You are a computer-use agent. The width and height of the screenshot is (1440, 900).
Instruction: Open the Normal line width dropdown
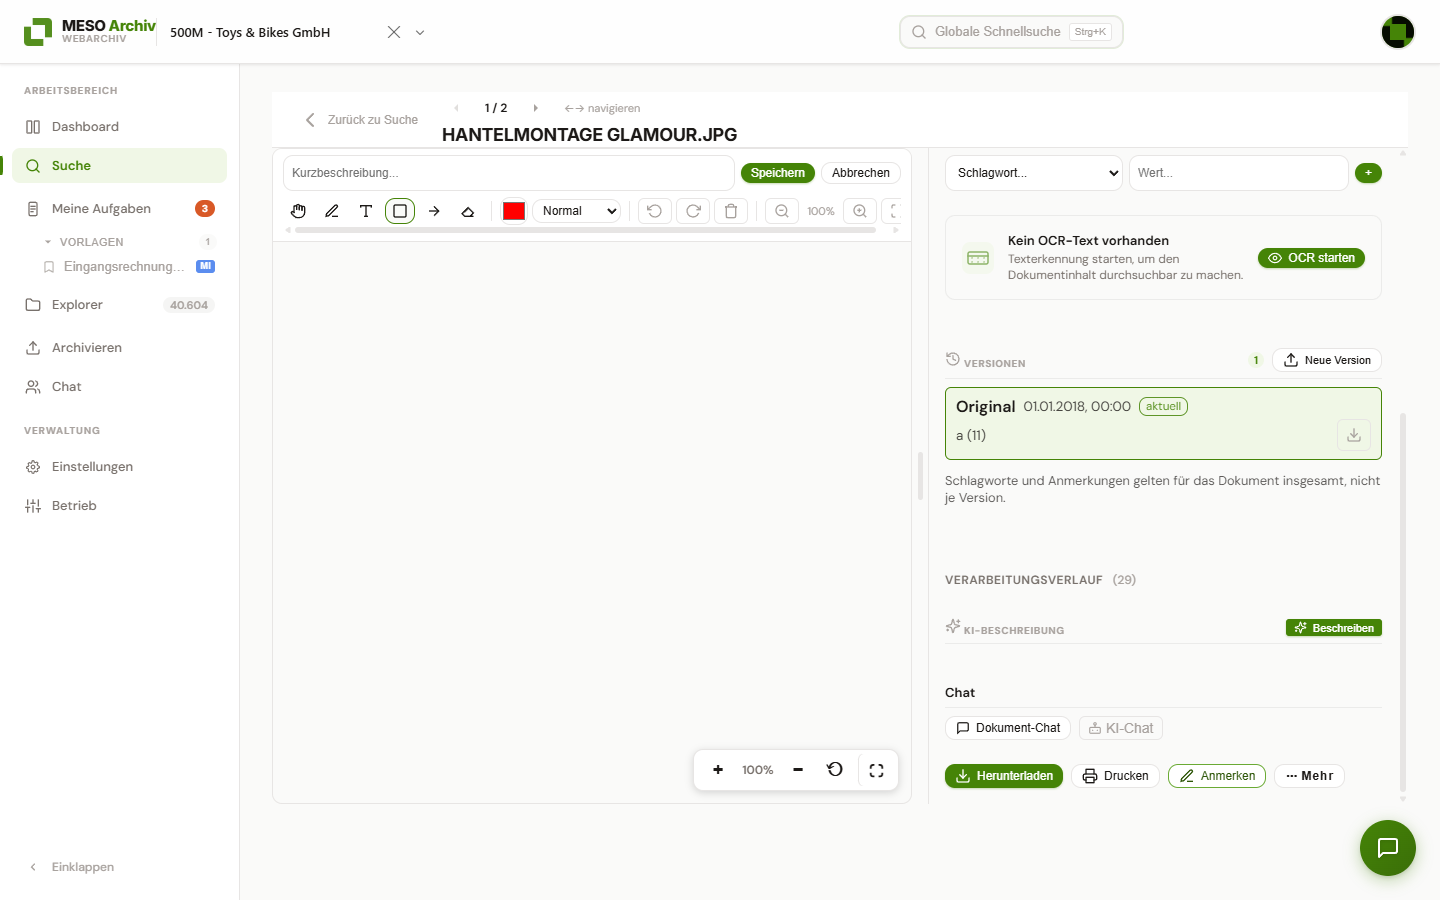click(577, 211)
